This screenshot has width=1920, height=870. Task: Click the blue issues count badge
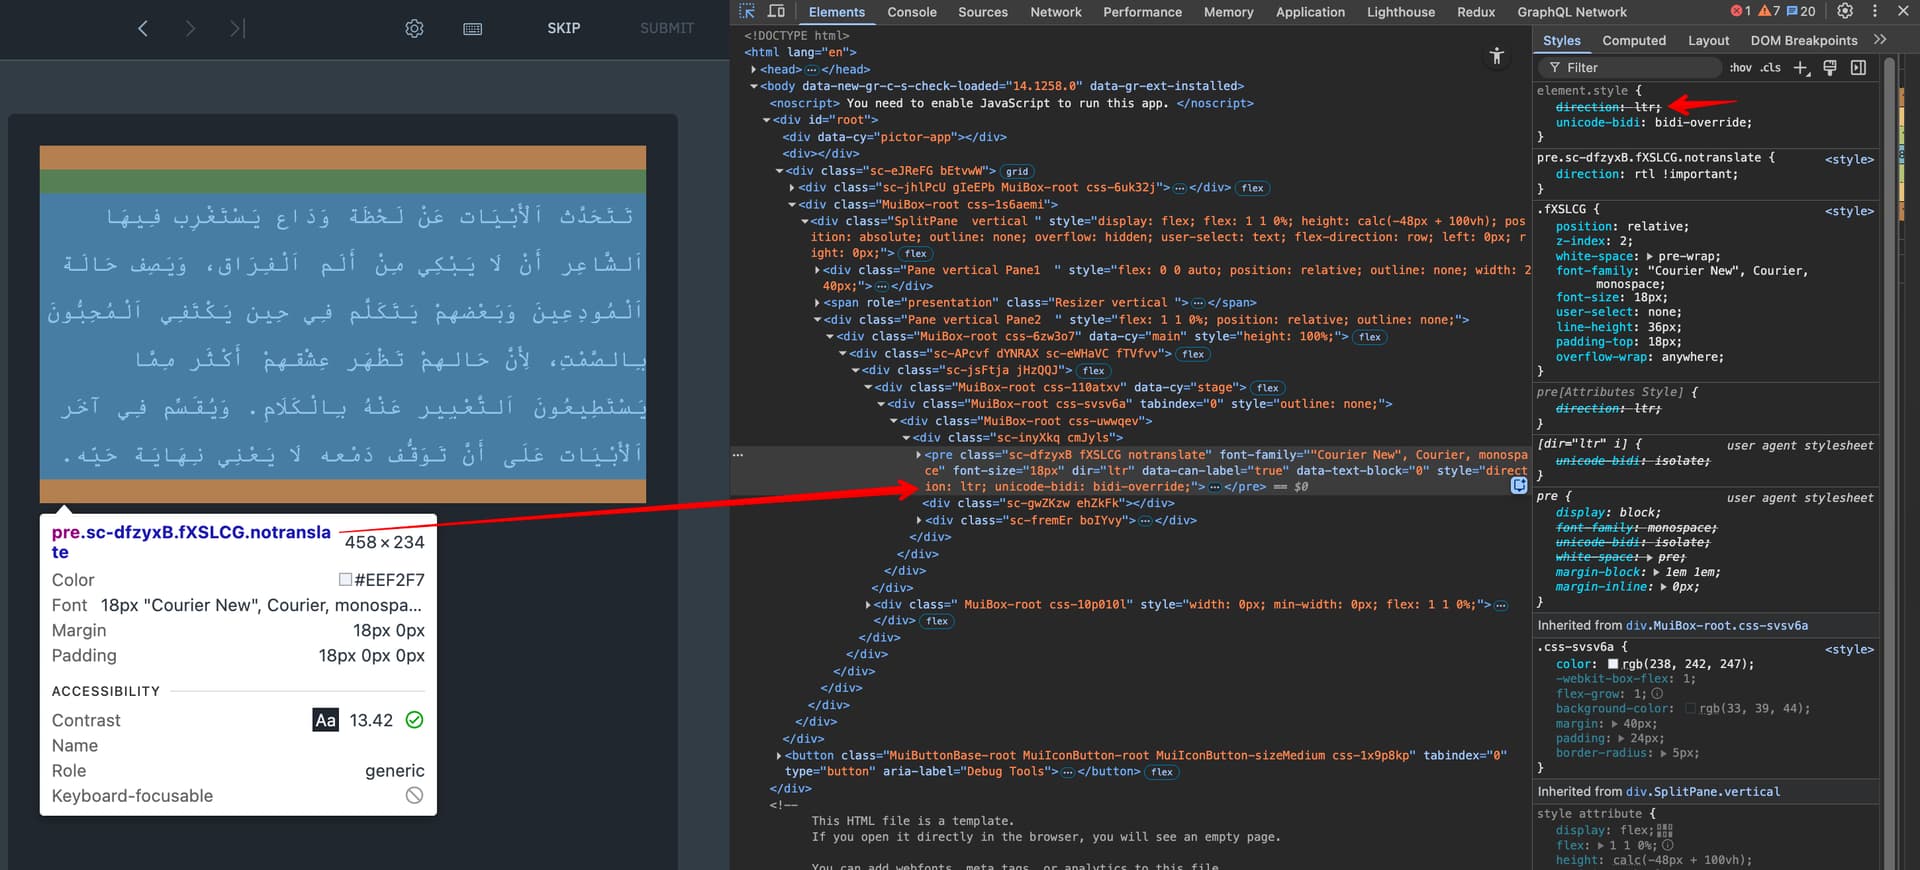click(x=1801, y=11)
